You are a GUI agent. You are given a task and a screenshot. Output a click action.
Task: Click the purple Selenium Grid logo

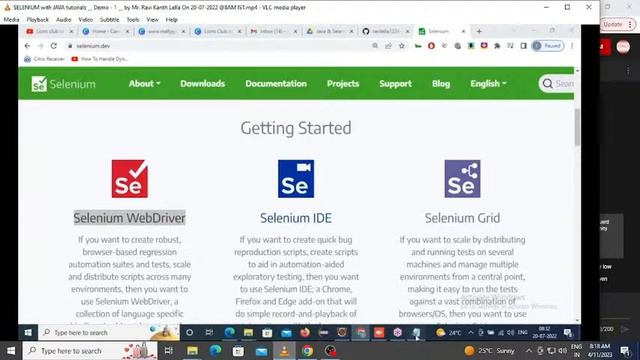click(x=462, y=179)
